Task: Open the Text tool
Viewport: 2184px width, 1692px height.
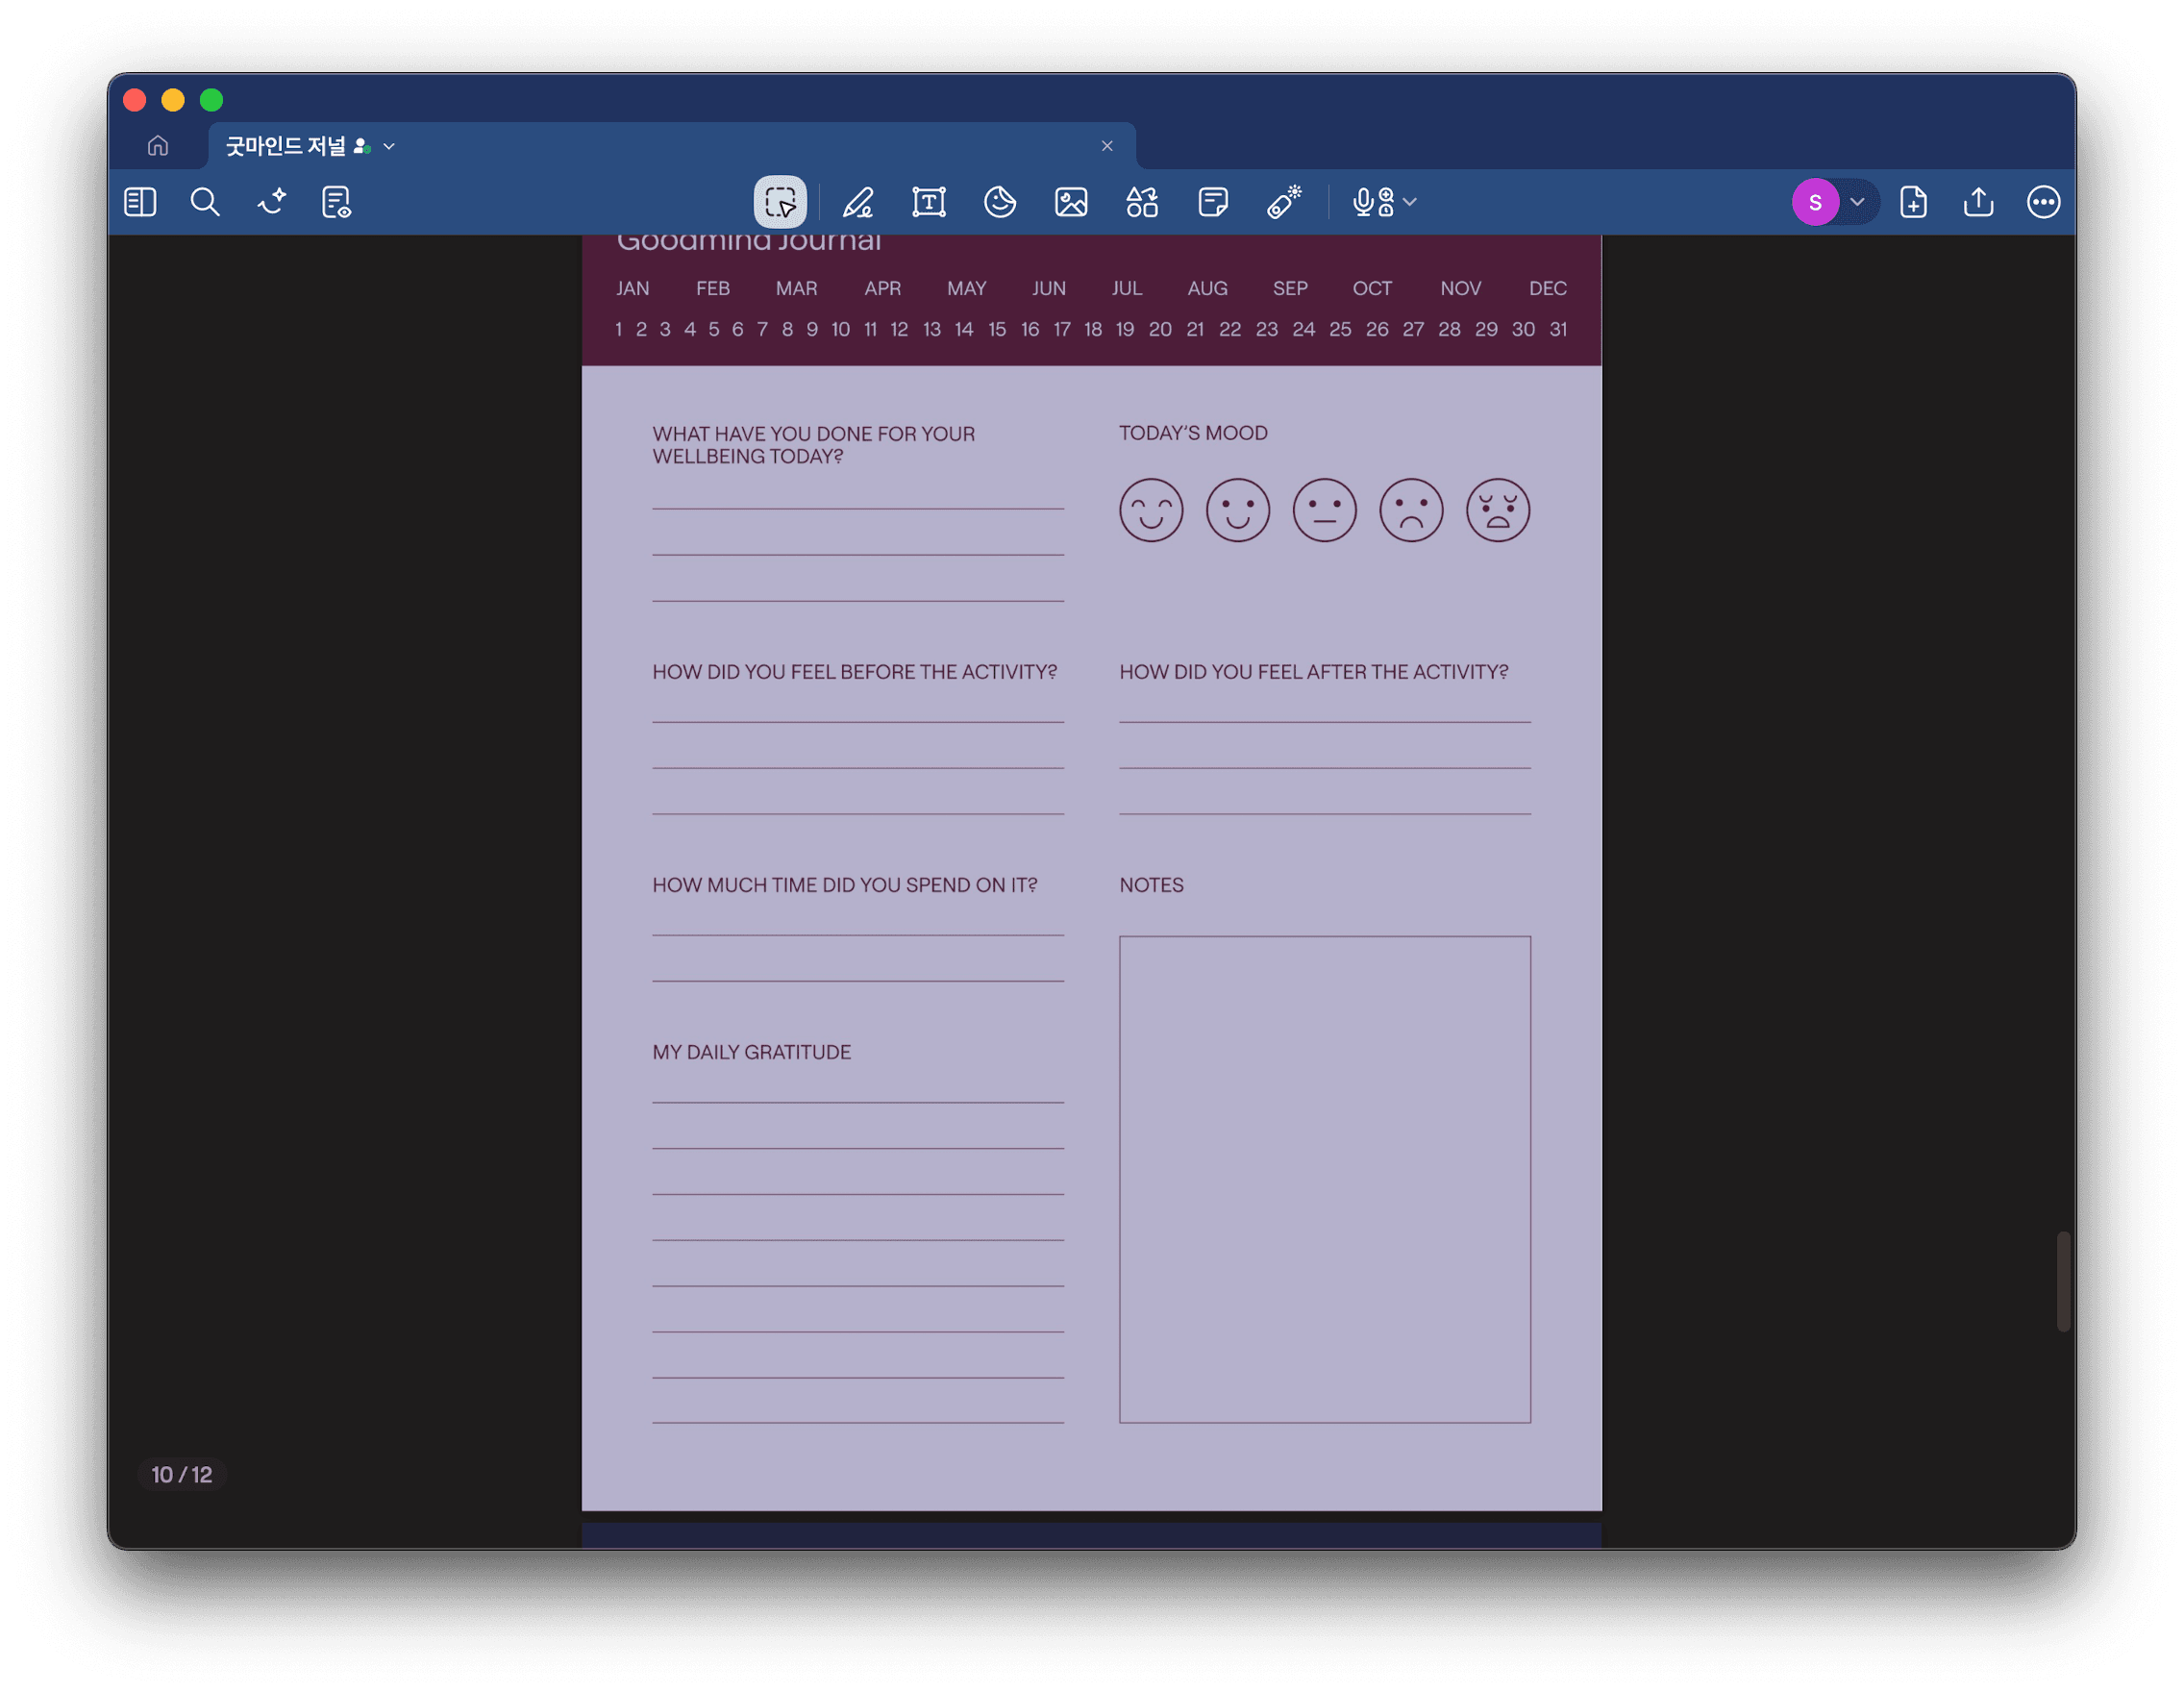Action: [x=929, y=202]
